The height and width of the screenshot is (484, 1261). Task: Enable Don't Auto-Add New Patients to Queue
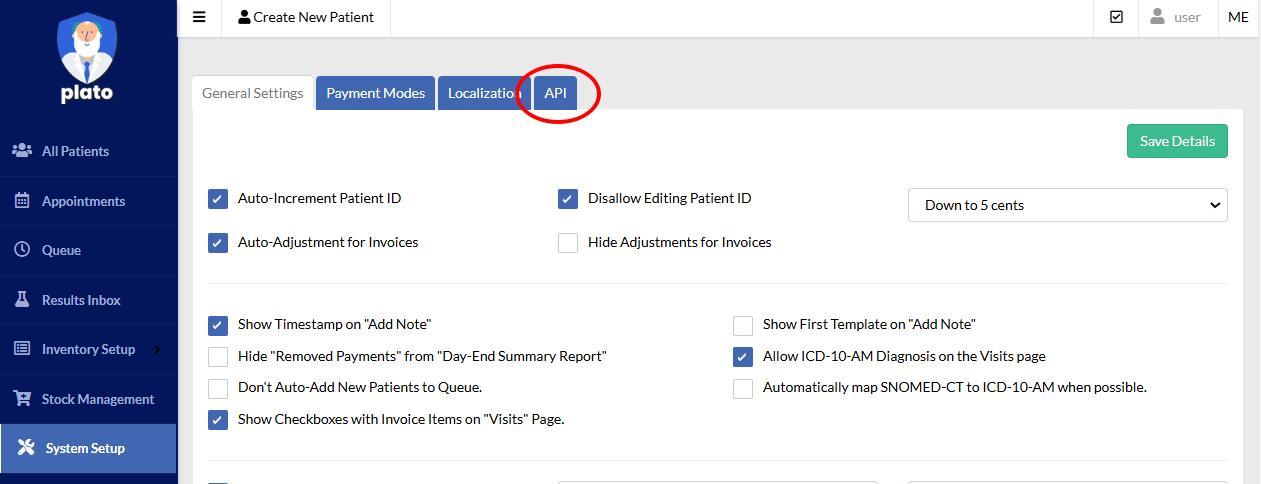click(x=218, y=388)
